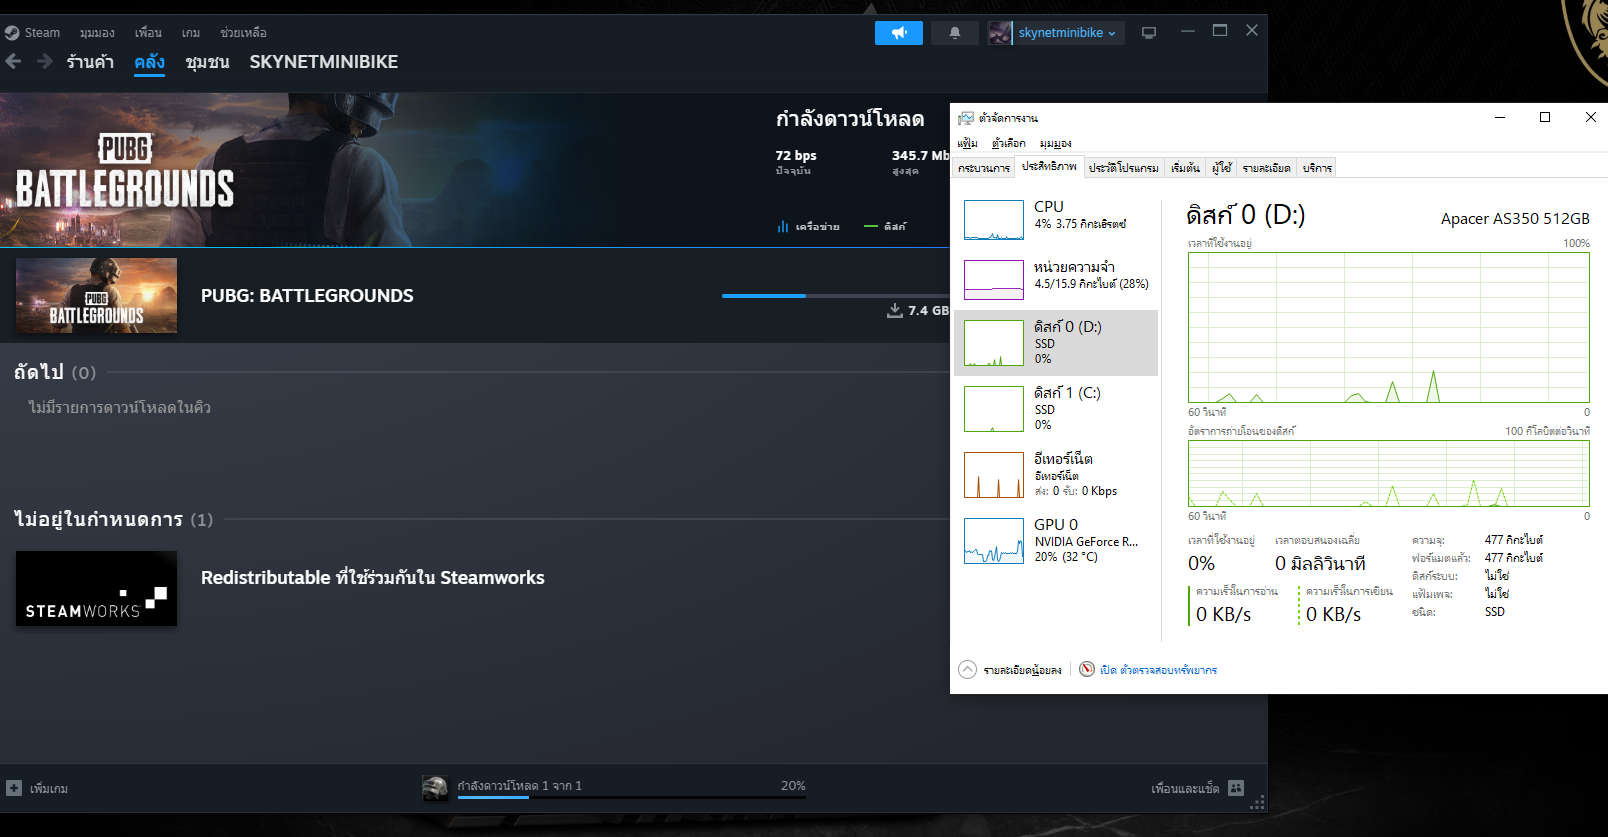This screenshot has width=1608, height=837.
Task: Select CPU in the performance sidebar
Action: point(1056,219)
